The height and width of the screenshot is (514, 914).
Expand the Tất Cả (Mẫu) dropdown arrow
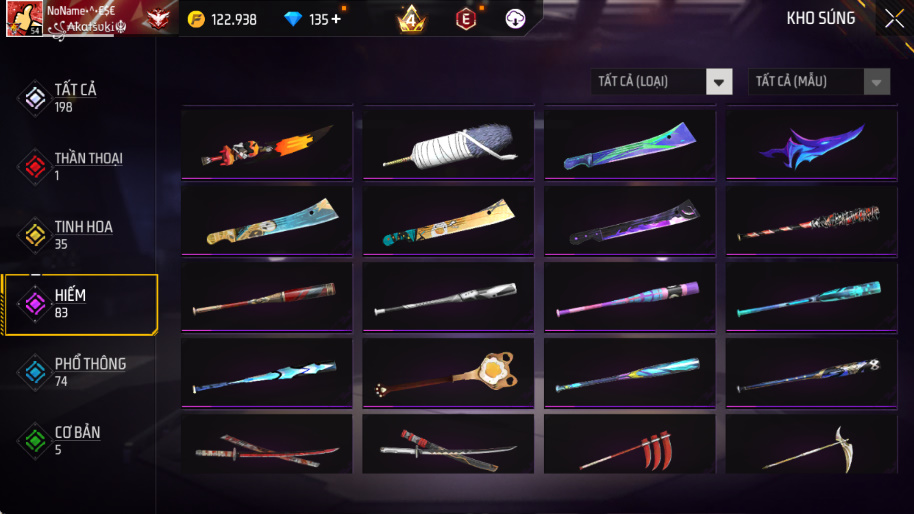(x=876, y=82)
